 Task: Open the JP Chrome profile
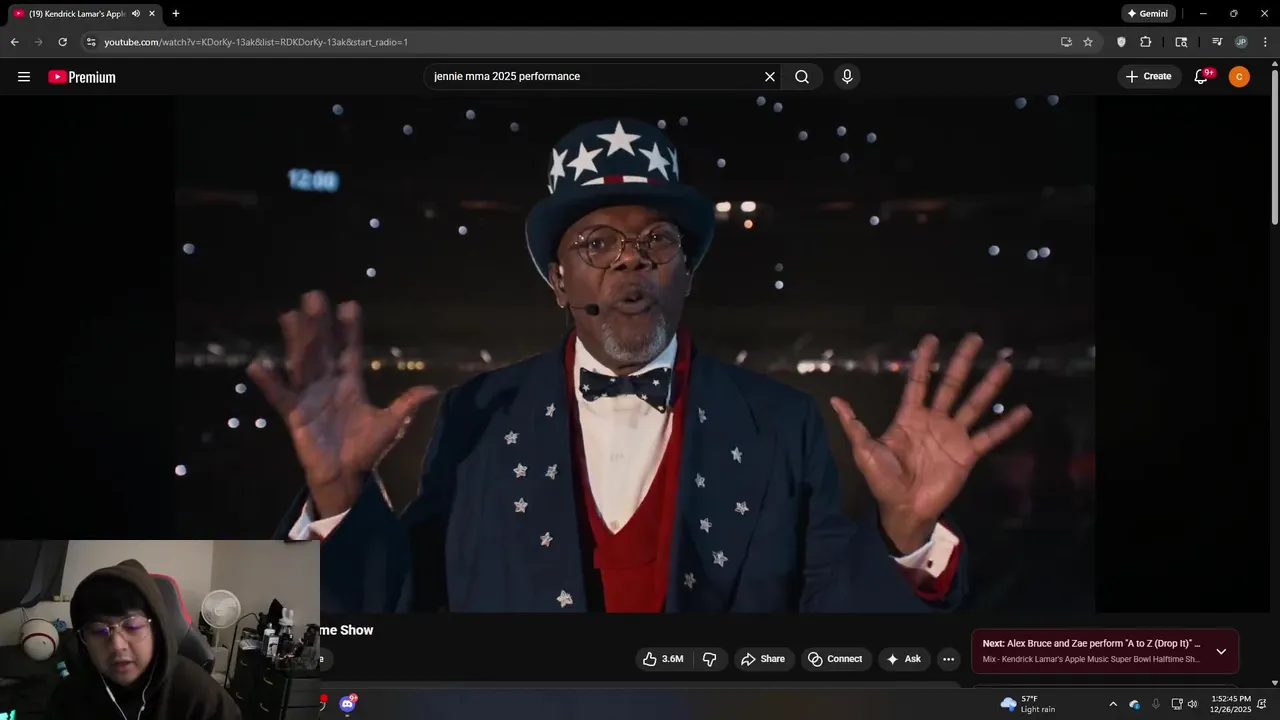pos(1241,42)
